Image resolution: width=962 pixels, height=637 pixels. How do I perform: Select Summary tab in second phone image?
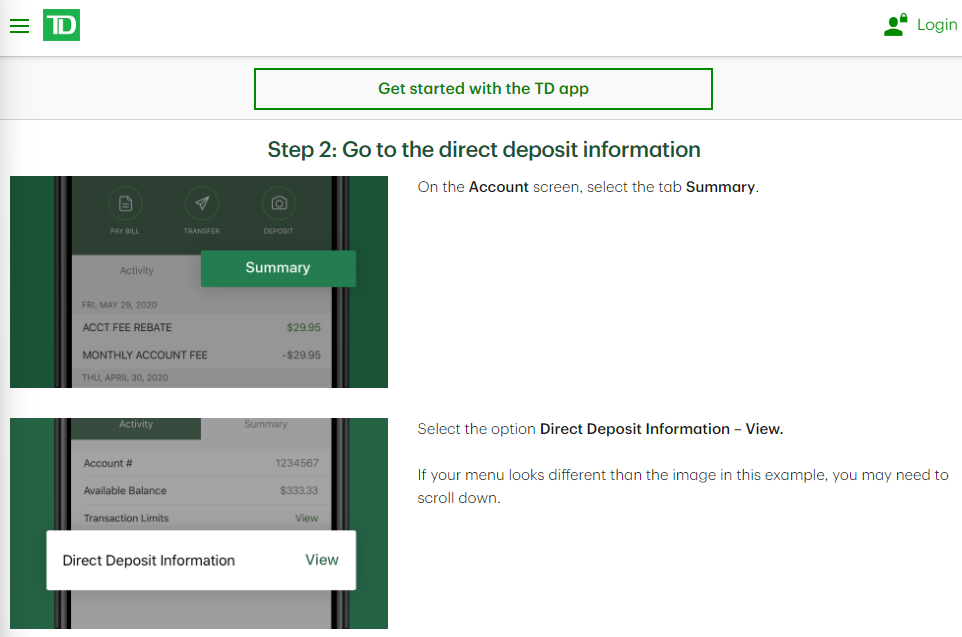point(266,425)
